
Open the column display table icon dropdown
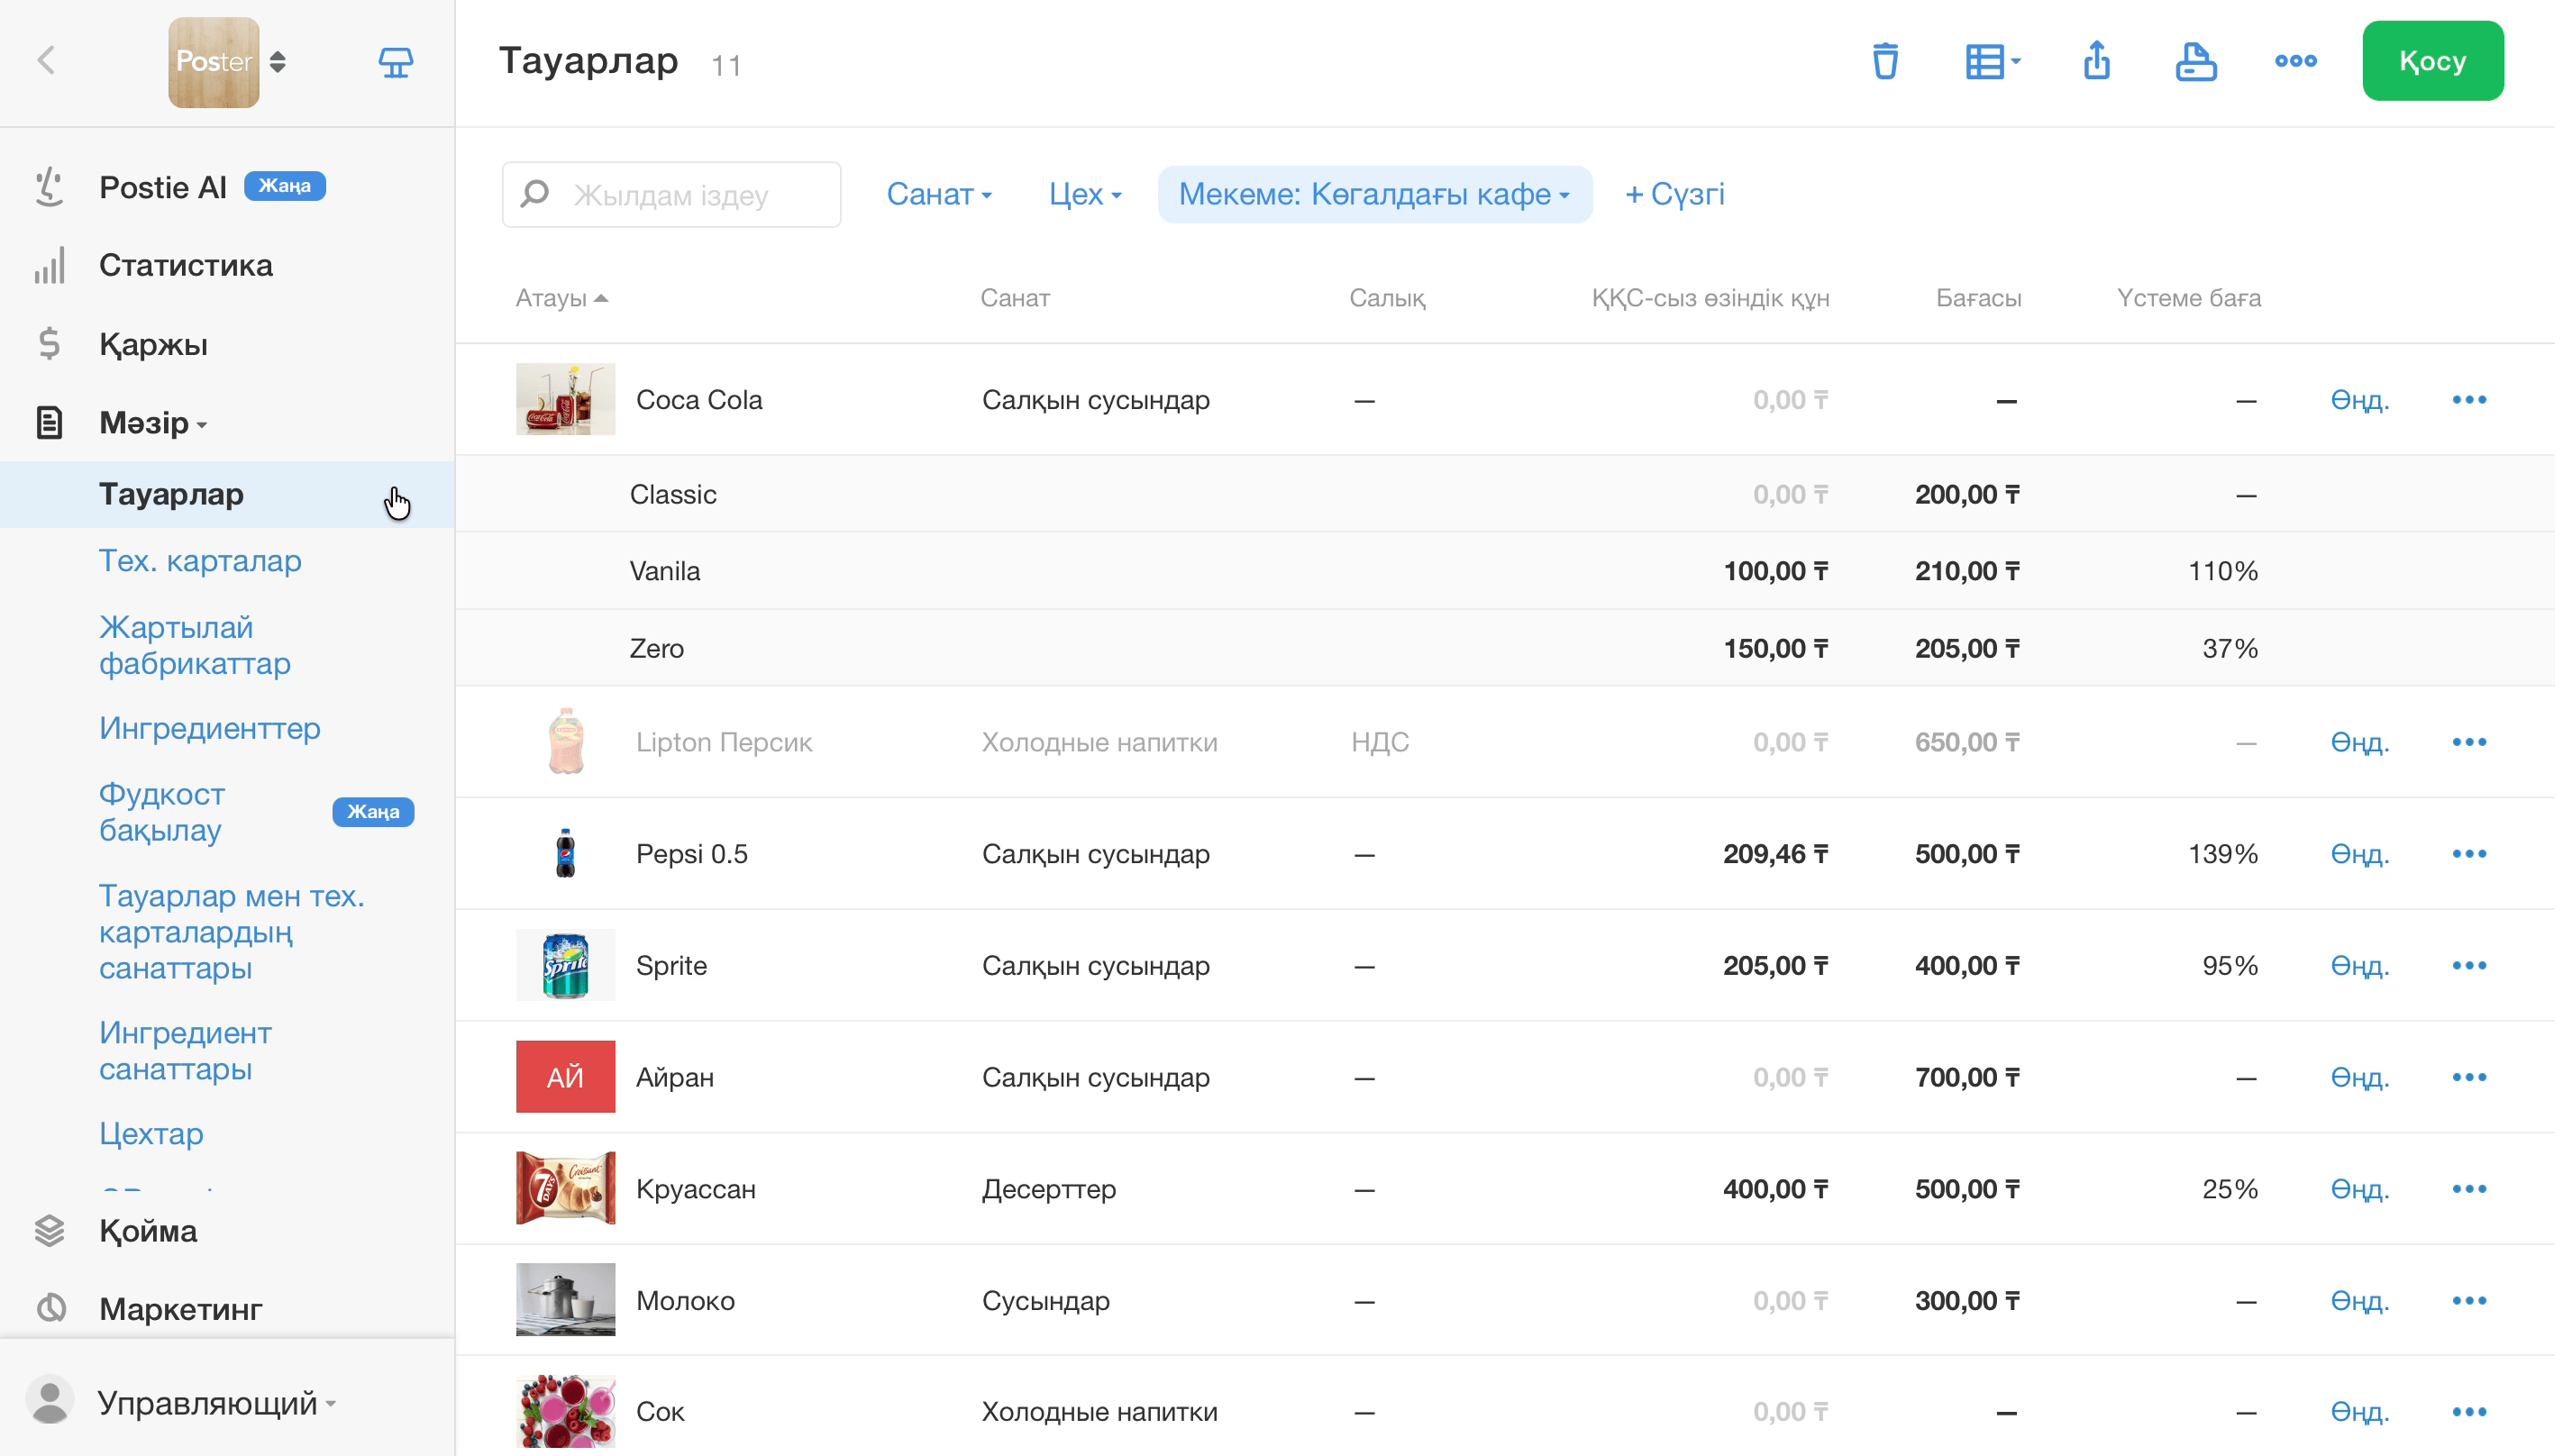point(1992,61)
